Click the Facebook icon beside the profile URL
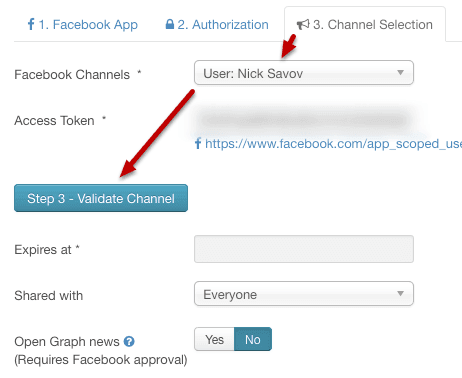Screen dimensions: 462x378 198,143
